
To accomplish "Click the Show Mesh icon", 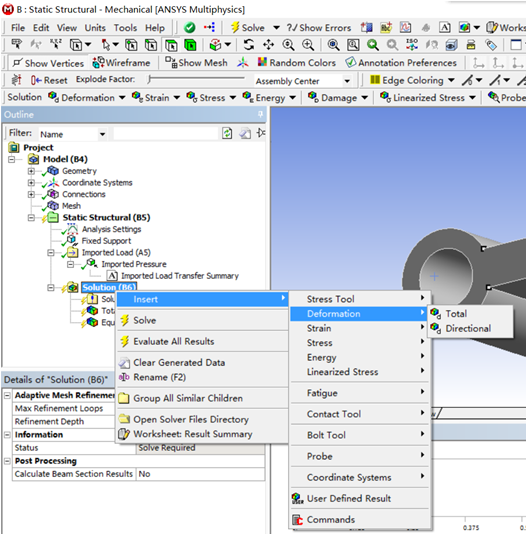I will coord(171,62).
